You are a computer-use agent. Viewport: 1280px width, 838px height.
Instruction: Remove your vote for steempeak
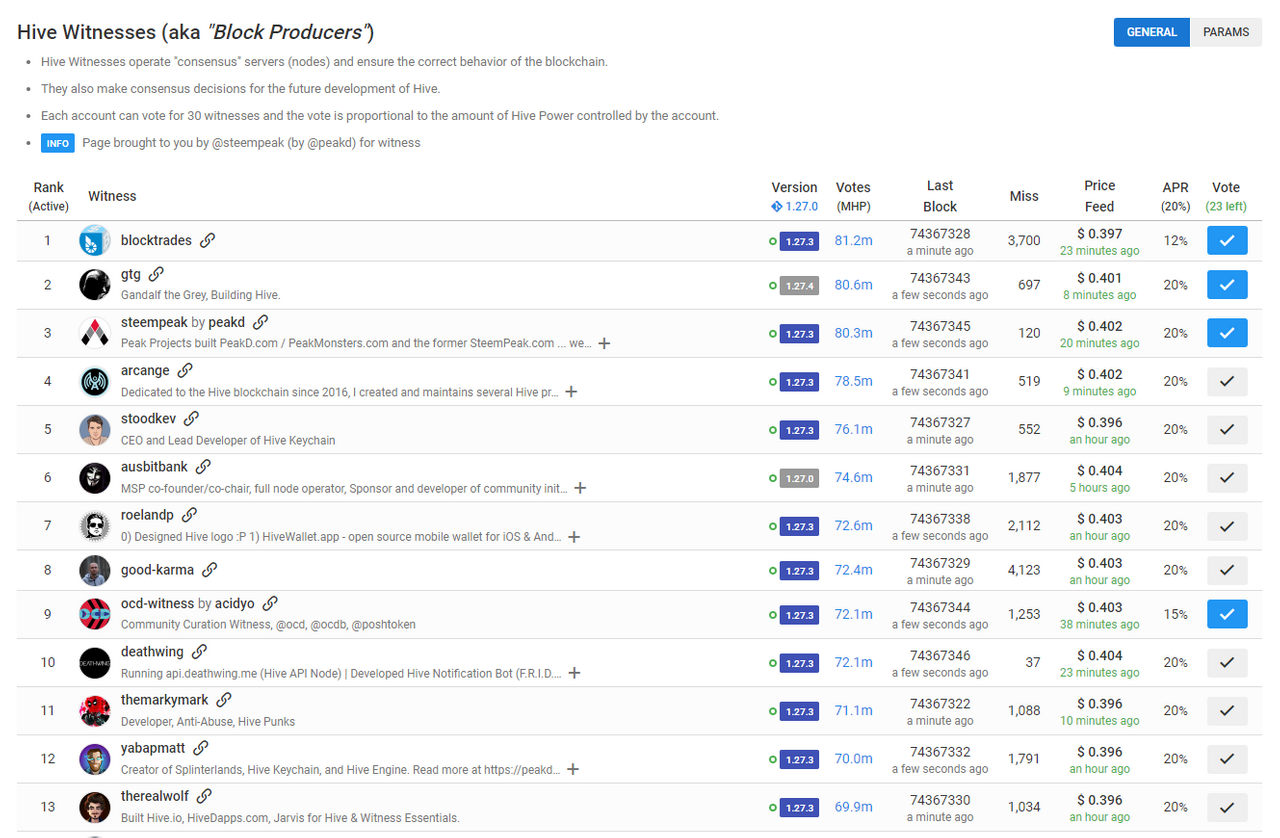[x=1227, y=333]
